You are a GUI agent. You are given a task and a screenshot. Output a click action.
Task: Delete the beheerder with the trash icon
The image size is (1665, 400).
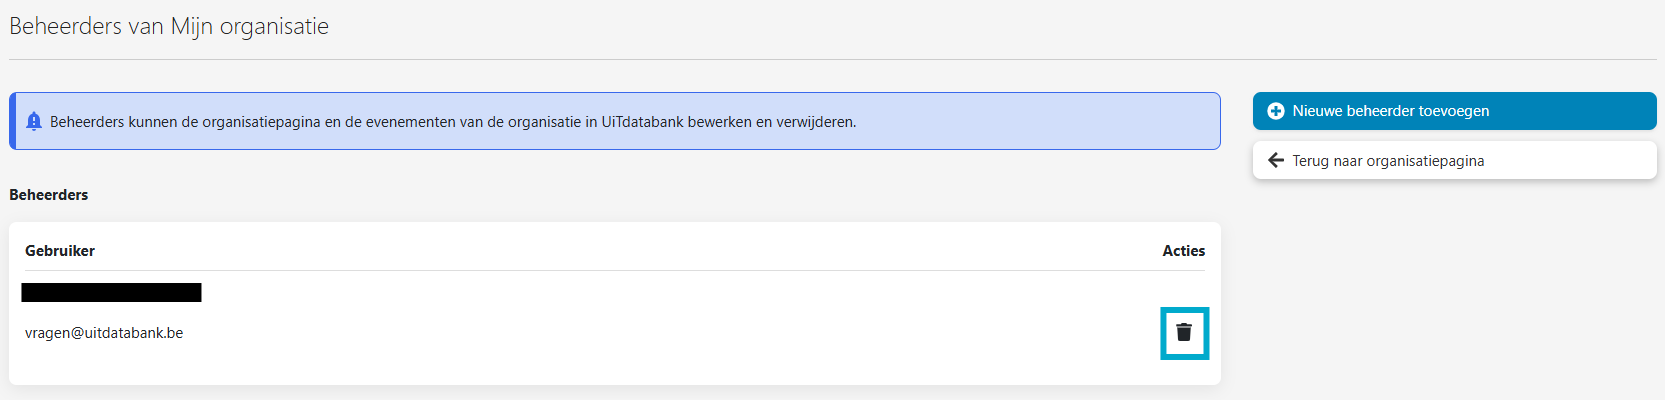(x=1184, y=332)
